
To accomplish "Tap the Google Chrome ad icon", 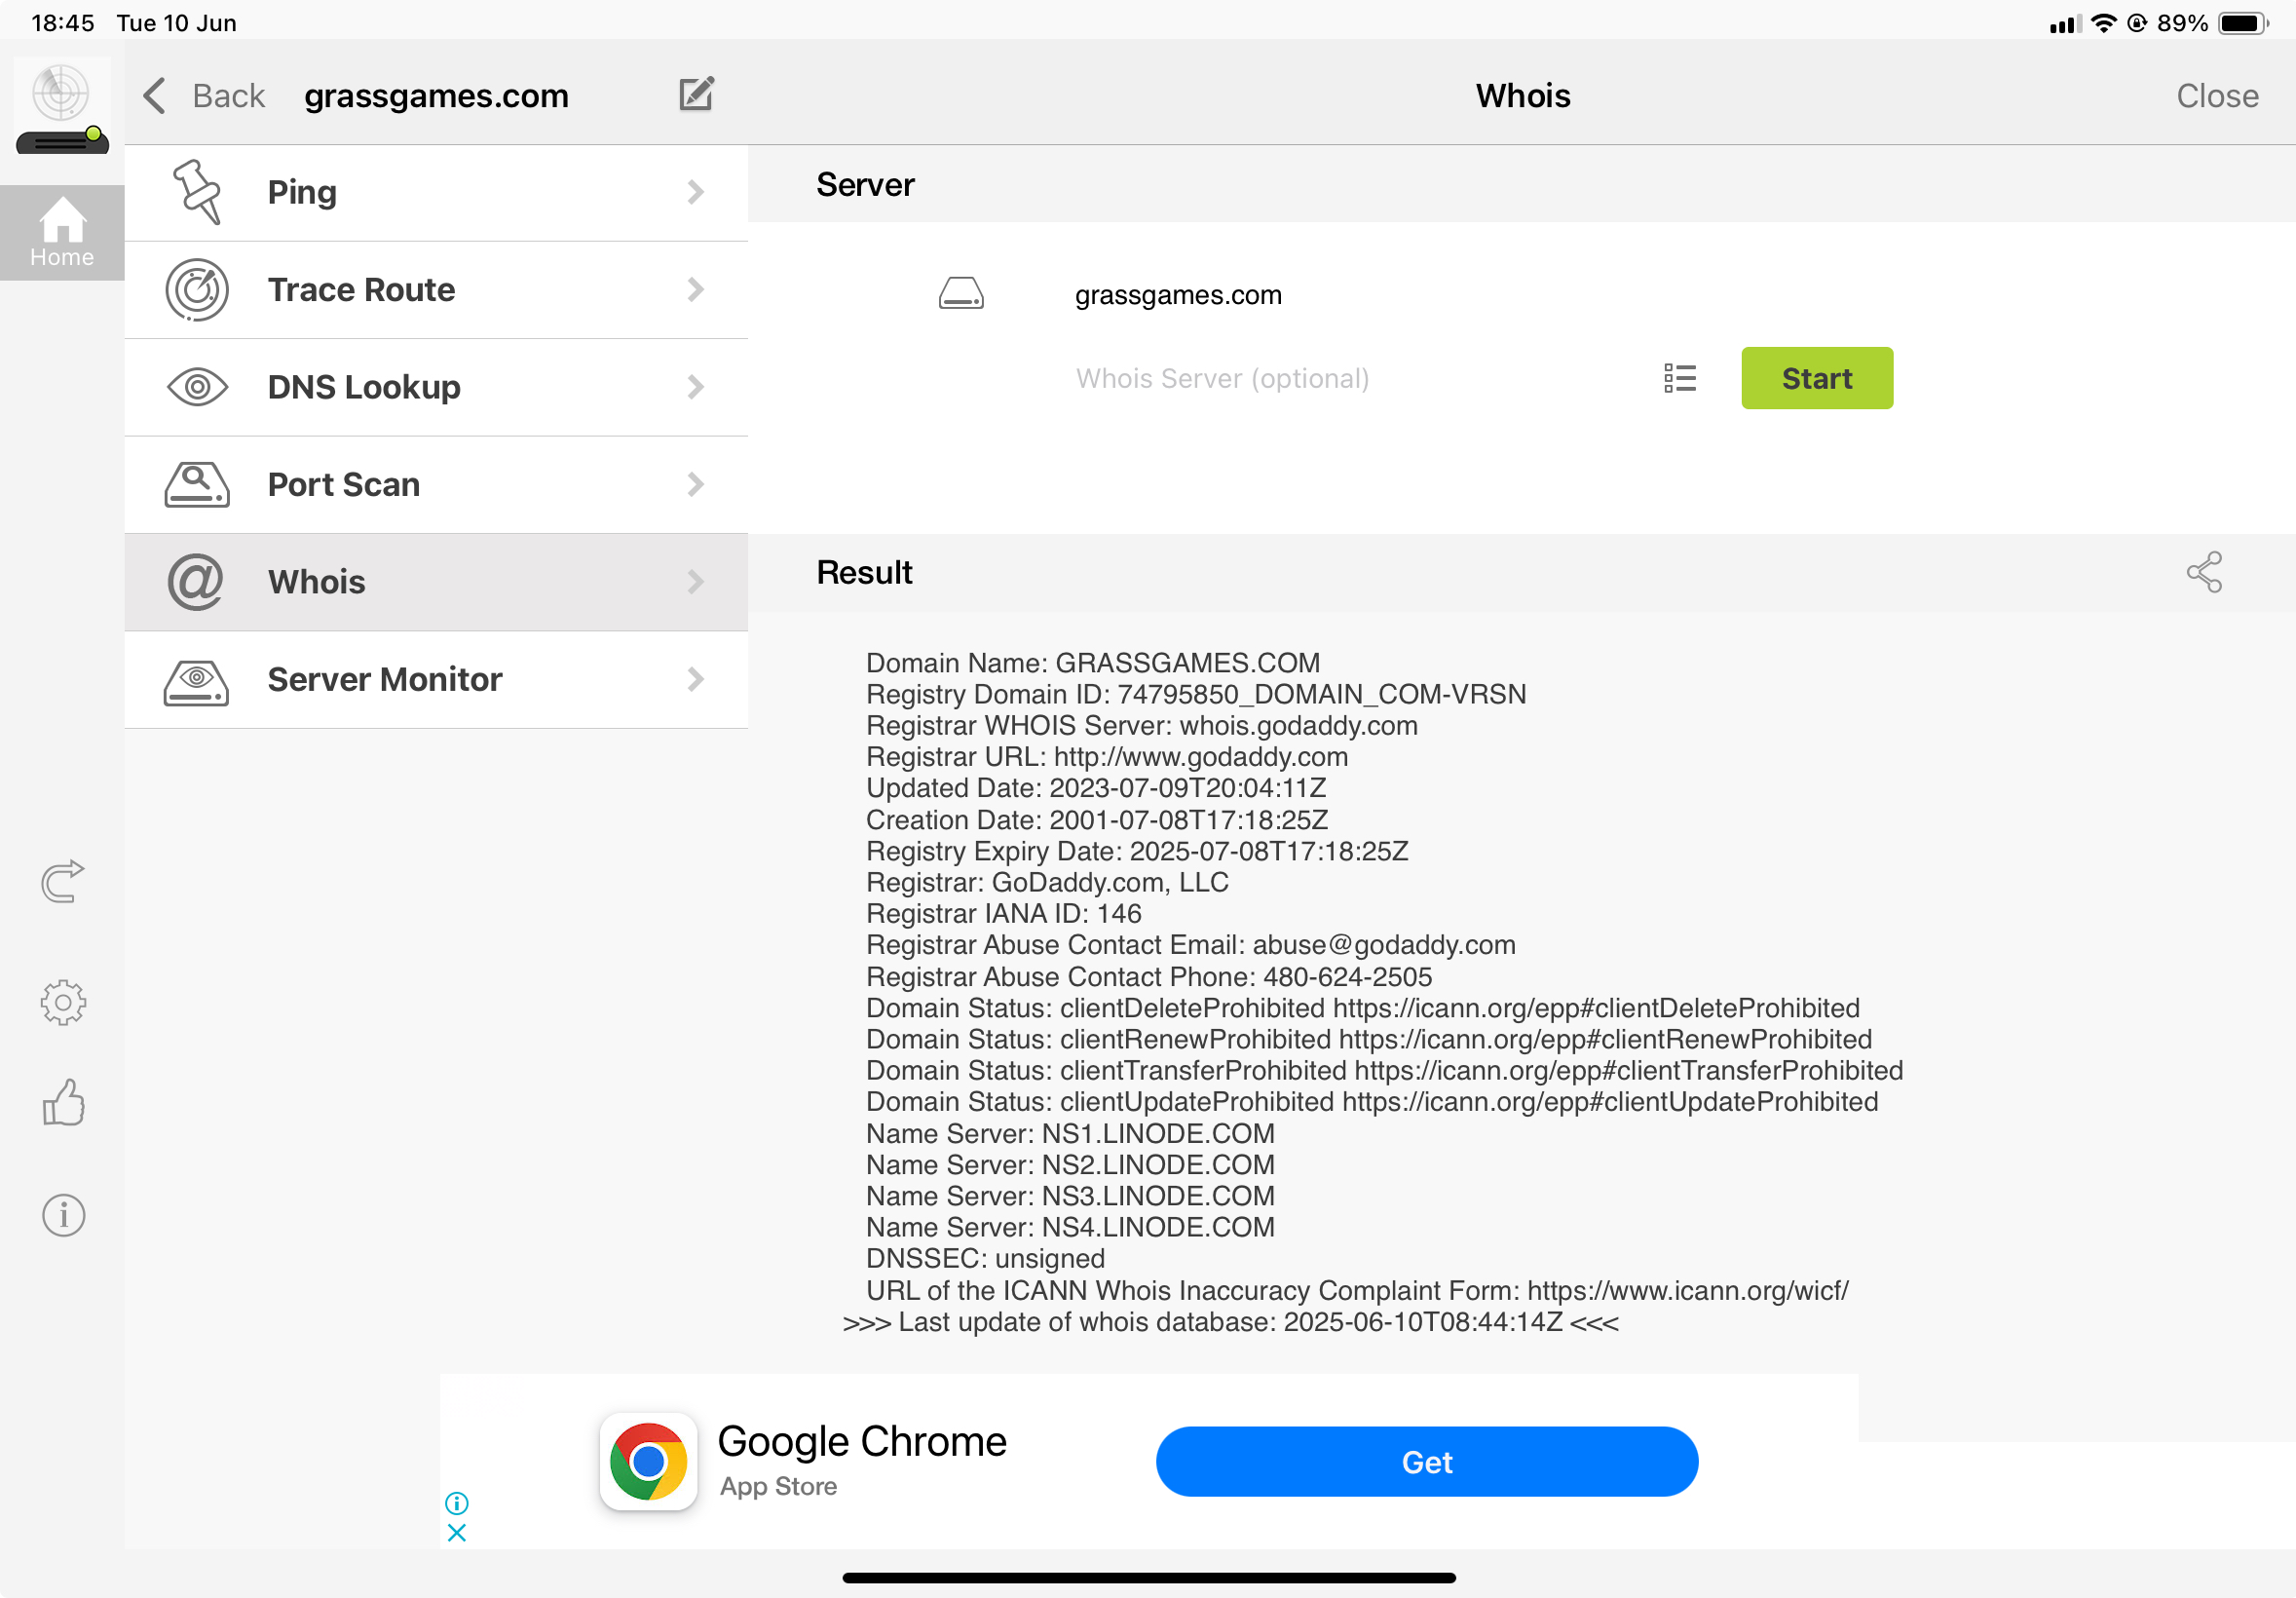I will pos(648,1461).
